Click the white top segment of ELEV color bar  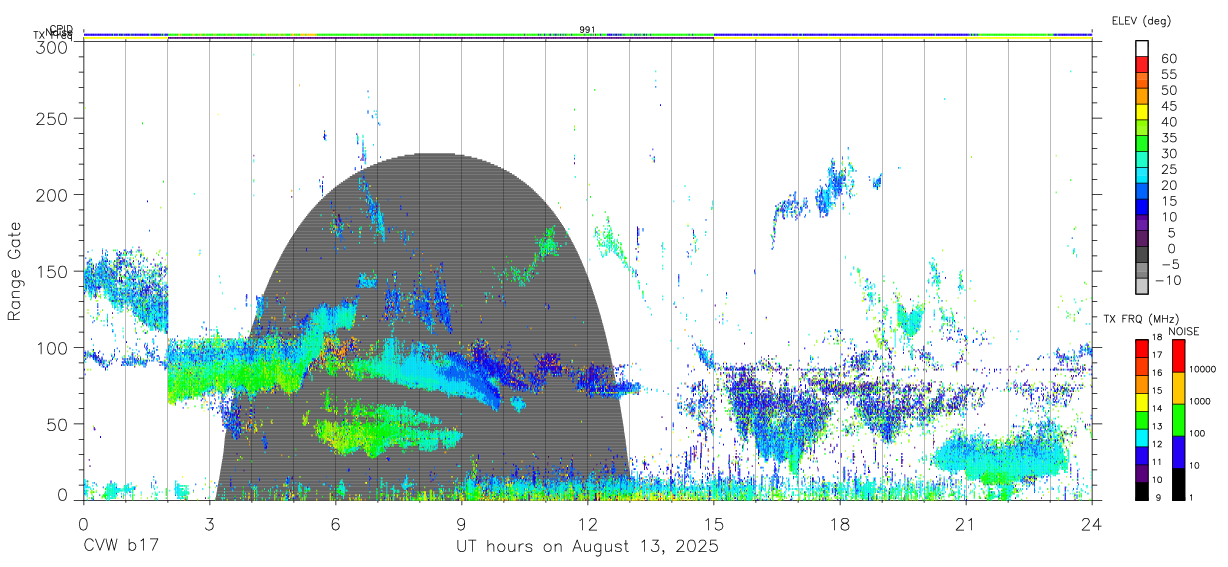click(x=1142, y=48)
